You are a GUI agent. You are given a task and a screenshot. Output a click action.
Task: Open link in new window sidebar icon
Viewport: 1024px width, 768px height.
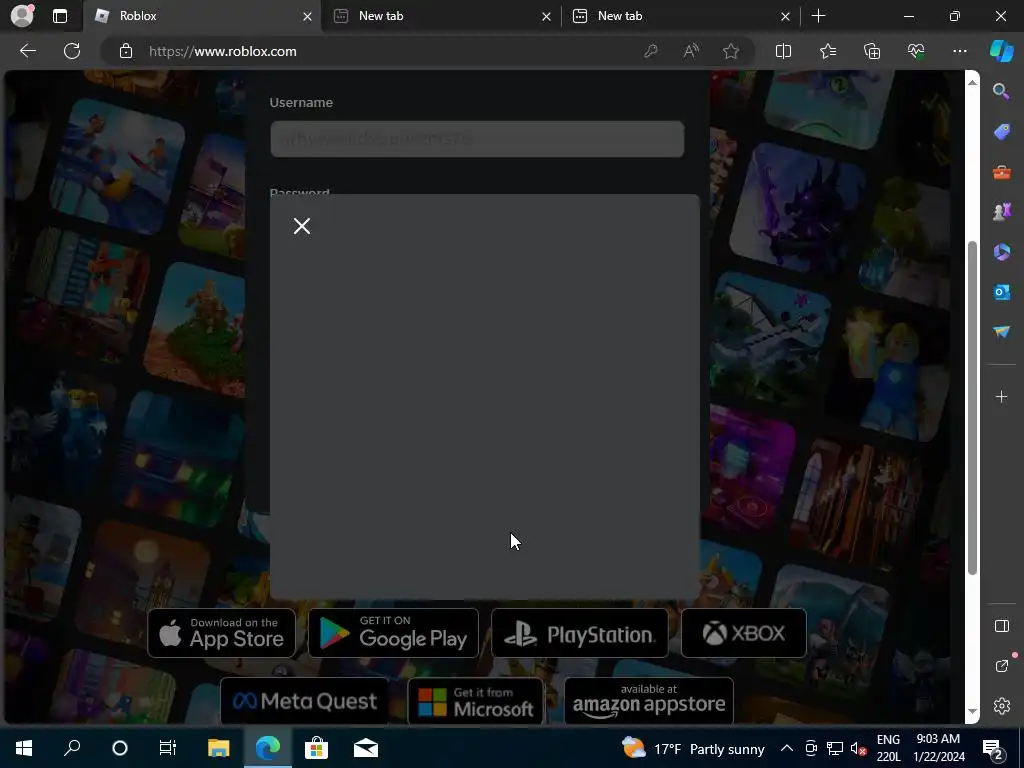tap(1001, 666)
